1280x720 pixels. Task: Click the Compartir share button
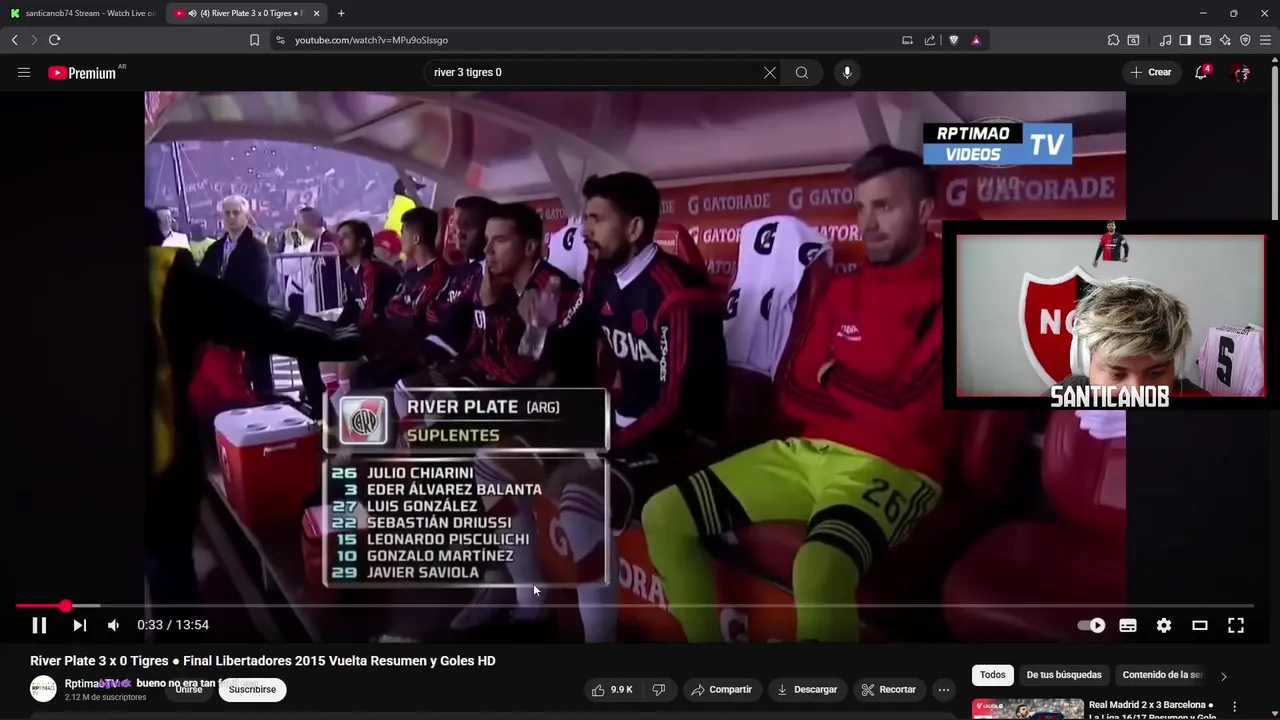click(721, 689)
